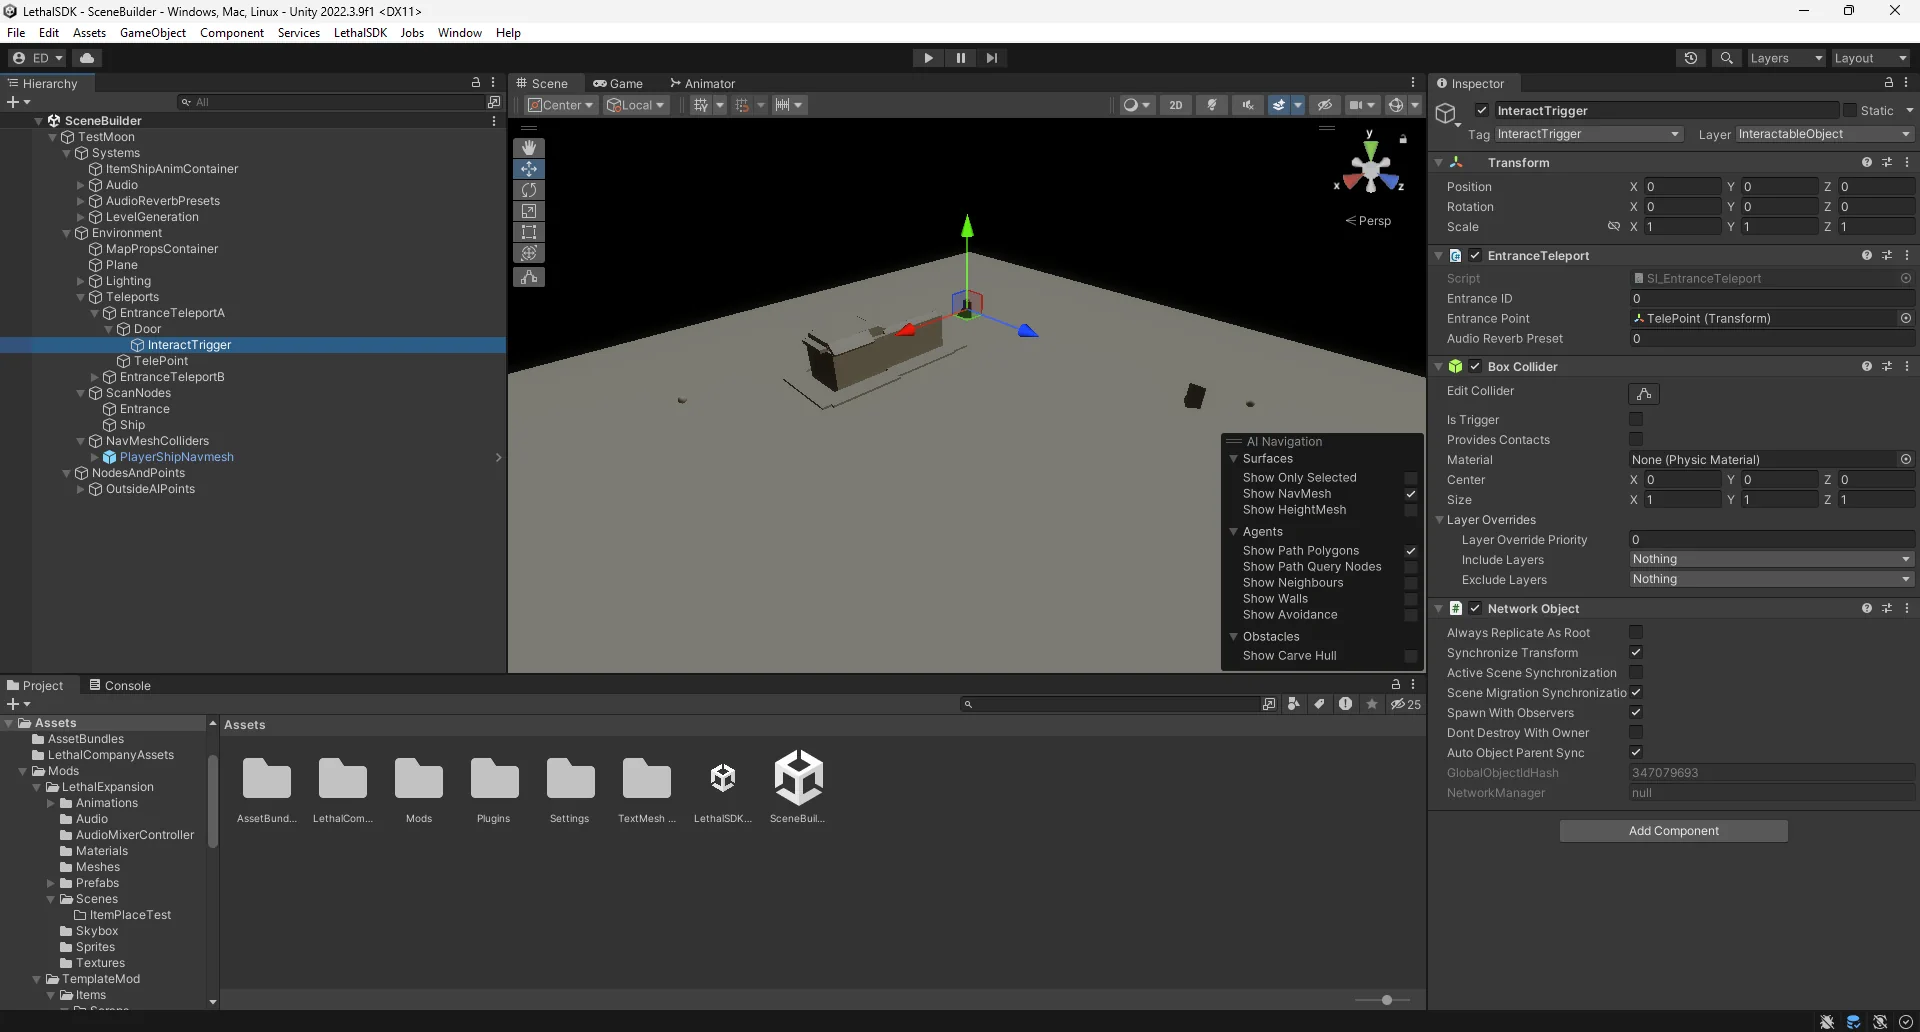The height and width of the screenshot is (1032, 1920).
Task: Expand EntranceTeleportB in Hierarchy
Action: (95, 377)
